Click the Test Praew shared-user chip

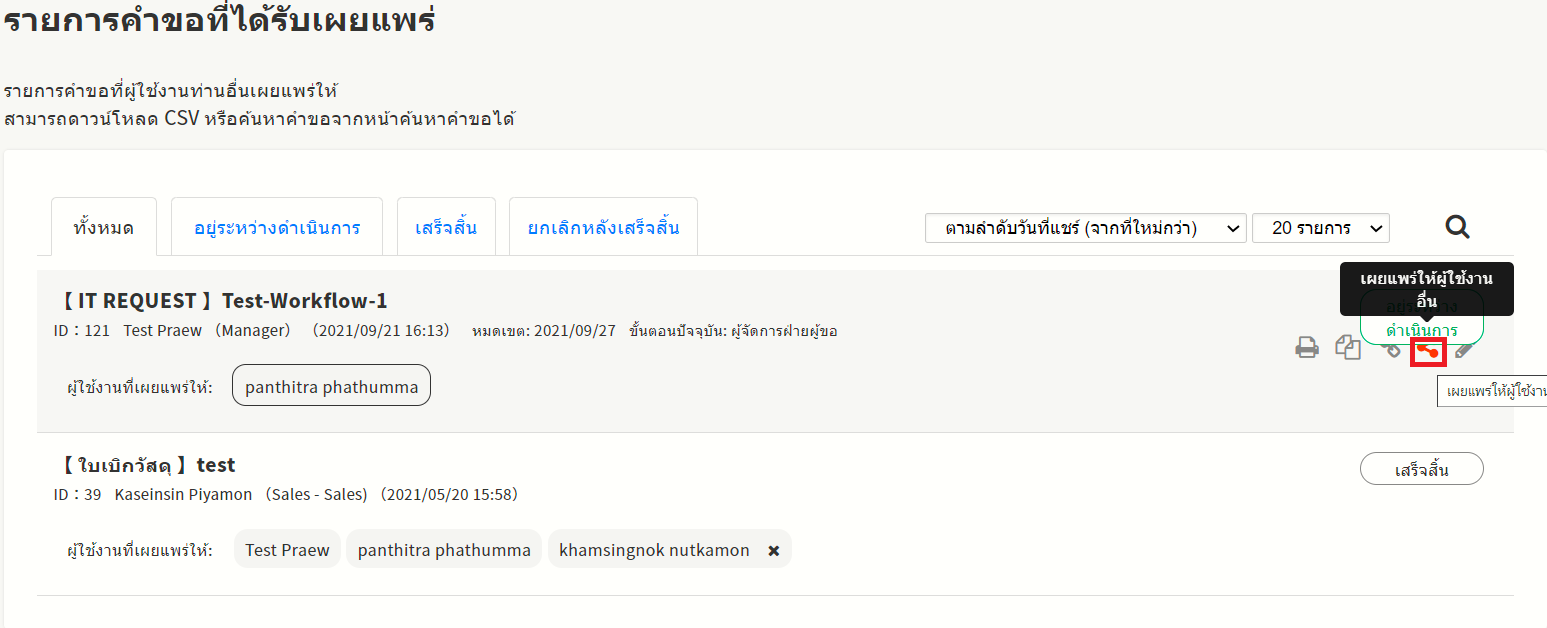(x=287, y=550)
